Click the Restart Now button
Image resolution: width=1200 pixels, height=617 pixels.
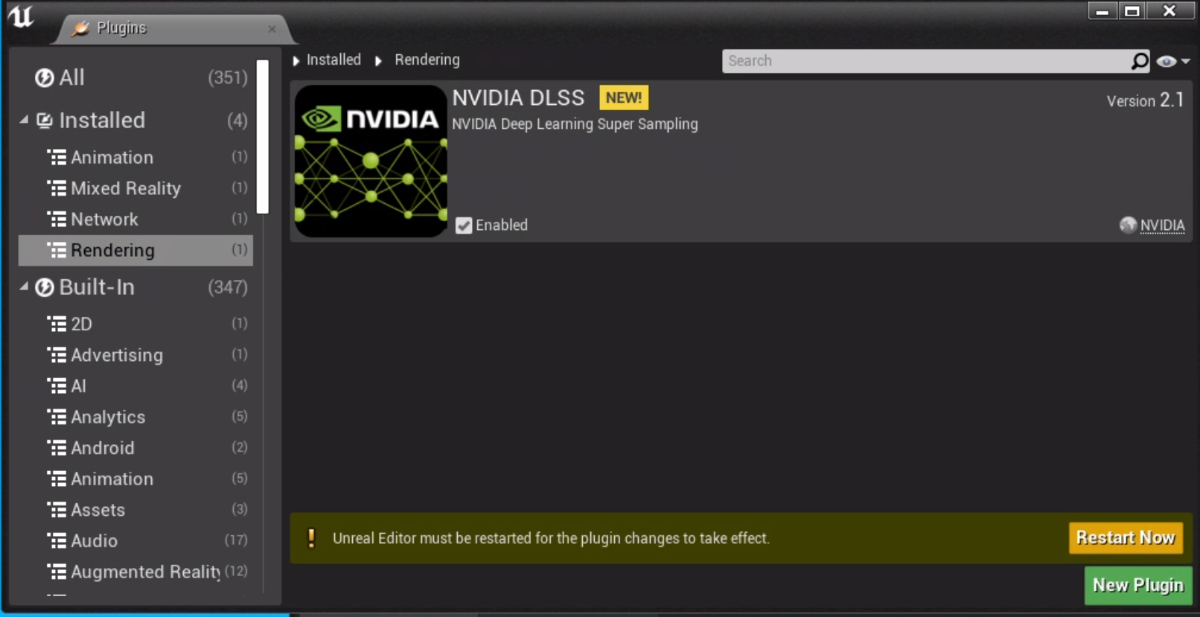1126,538
